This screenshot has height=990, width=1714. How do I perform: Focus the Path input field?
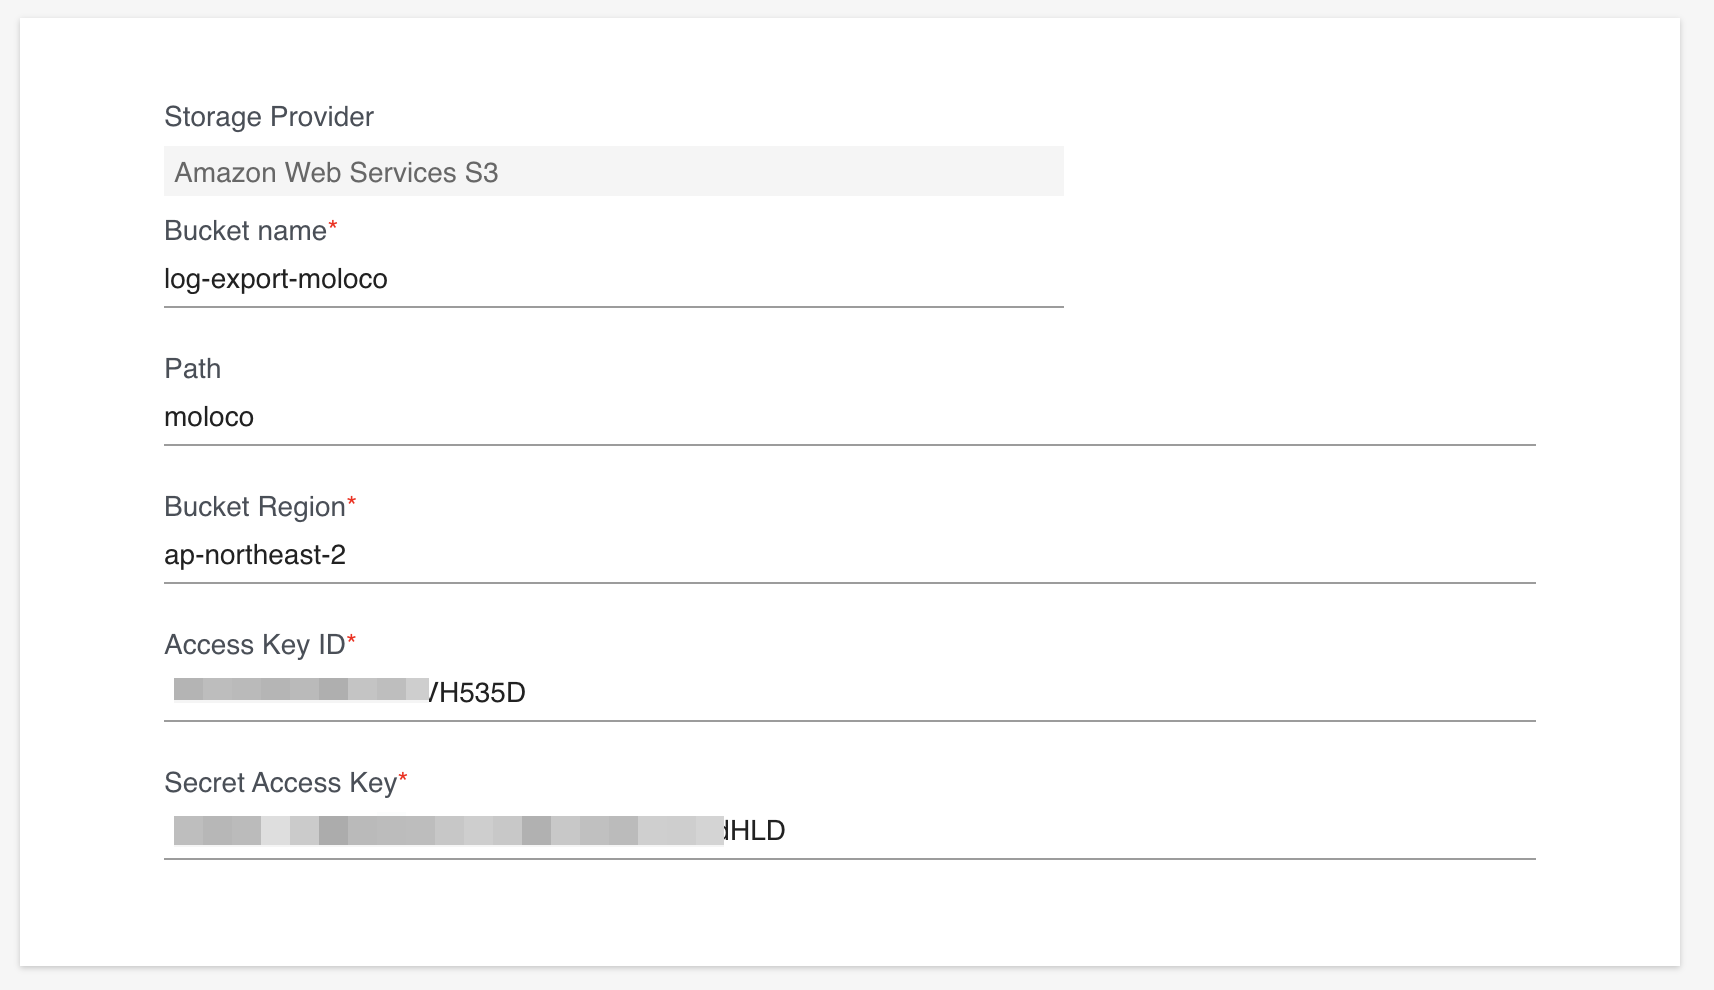point(849,417)
